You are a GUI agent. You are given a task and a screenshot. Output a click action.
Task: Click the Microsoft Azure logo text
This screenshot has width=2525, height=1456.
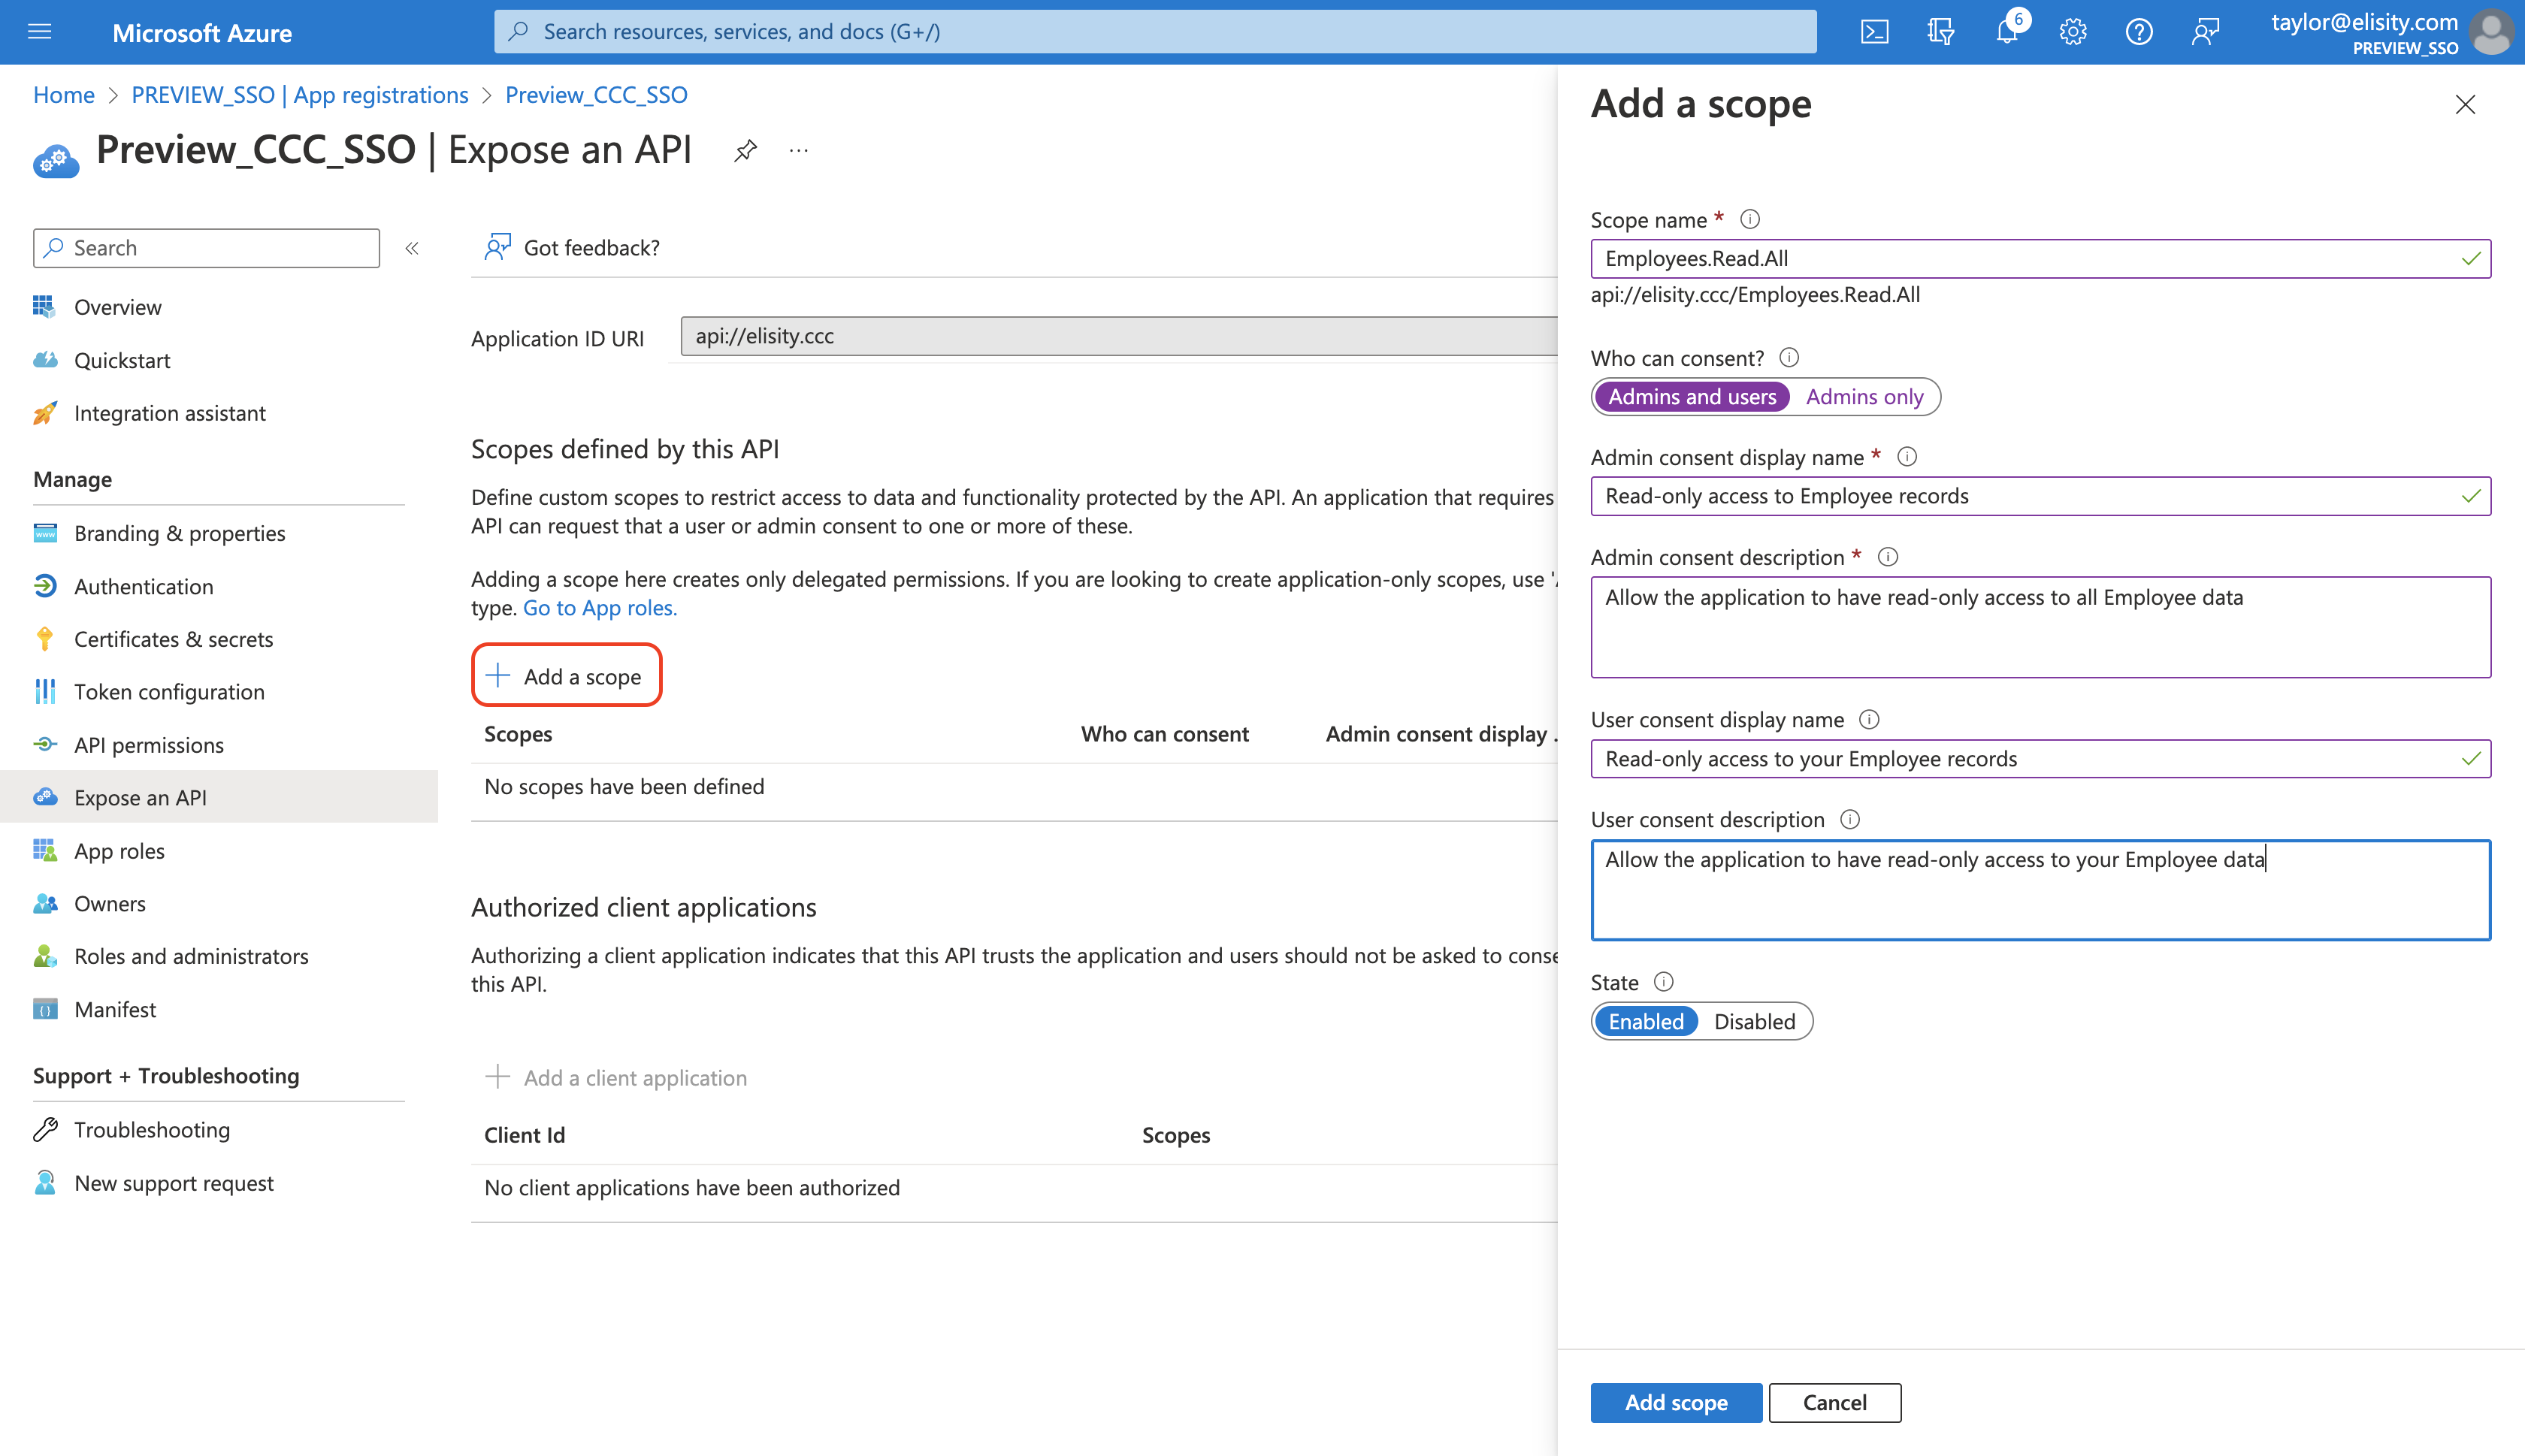pos(202,32)
